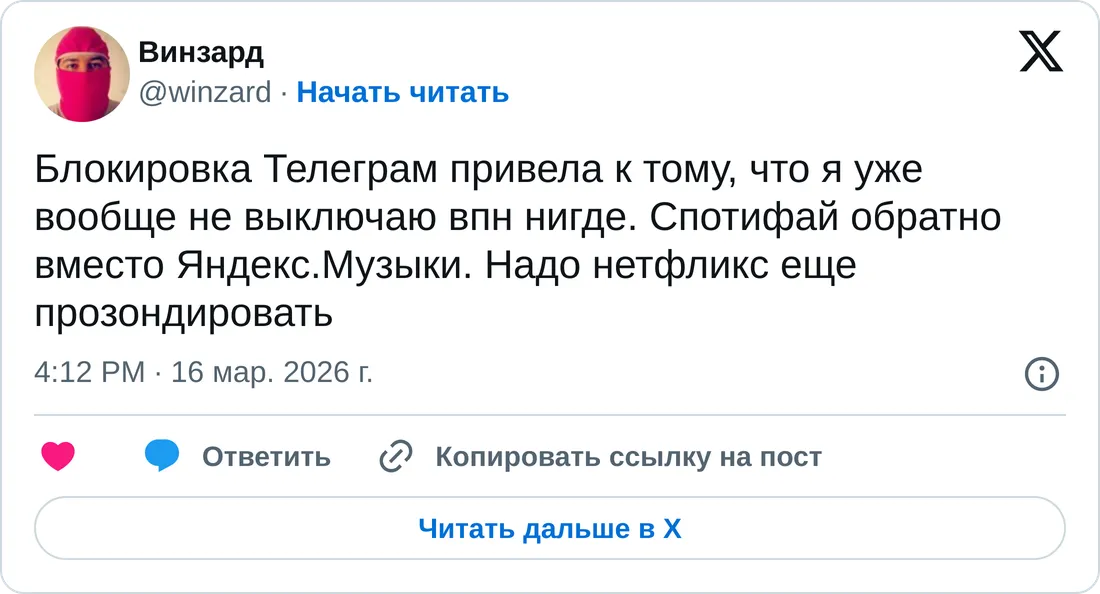Click the Копировать ссылку на пост label
This screenshot has width=1100, height=594.
click(x=628, y=457)
